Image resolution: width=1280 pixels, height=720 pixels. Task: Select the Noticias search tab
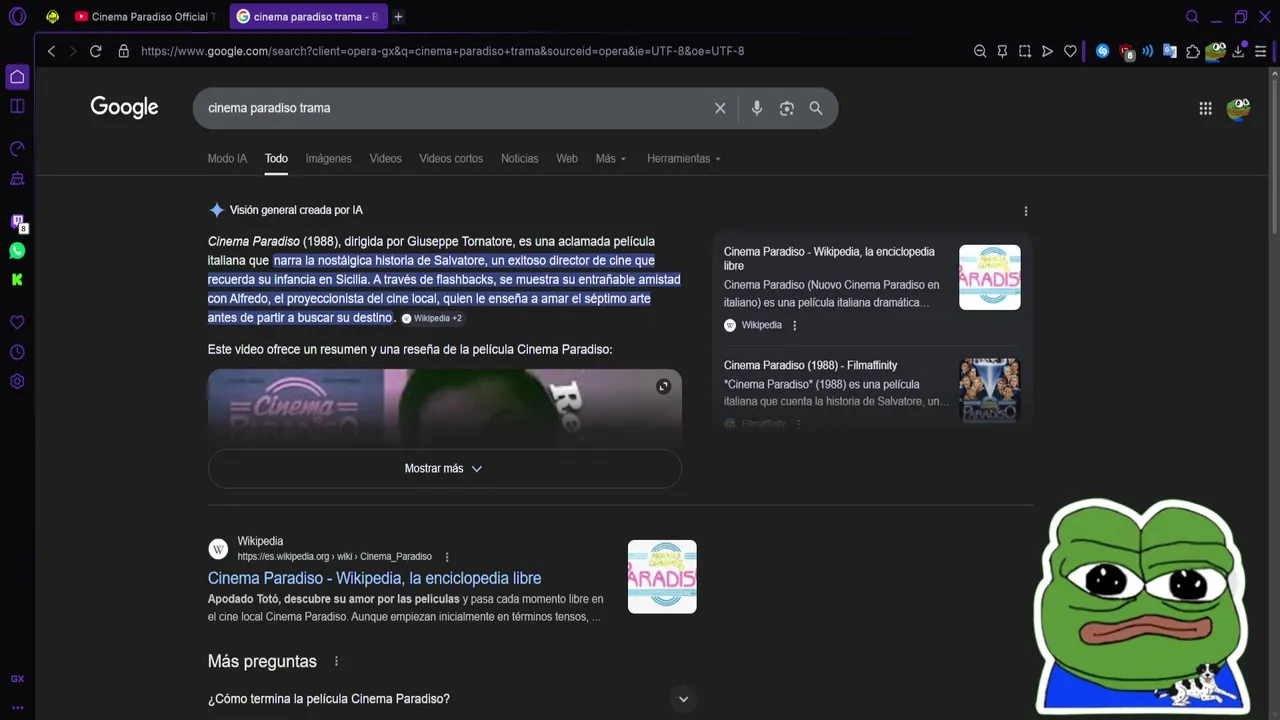tap(519, 159)
